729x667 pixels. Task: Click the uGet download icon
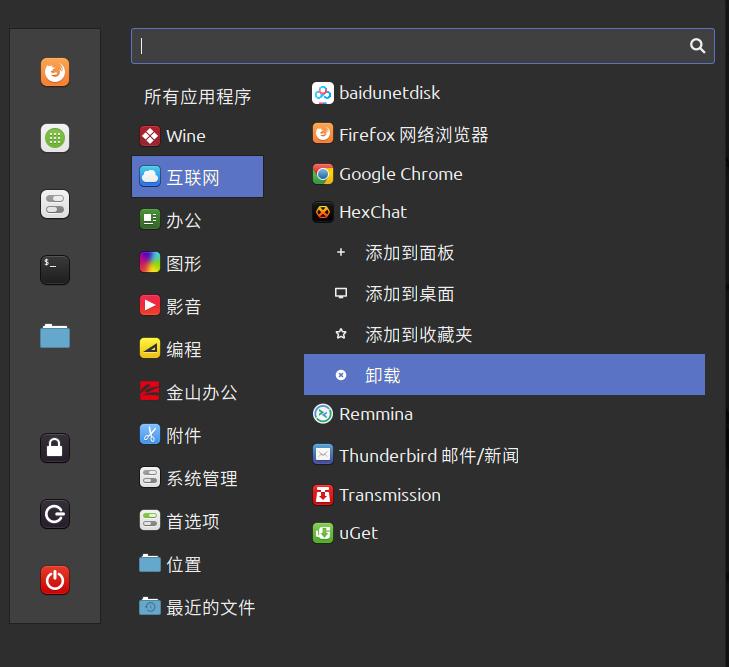pyautogui.click(x=323, y=533)
